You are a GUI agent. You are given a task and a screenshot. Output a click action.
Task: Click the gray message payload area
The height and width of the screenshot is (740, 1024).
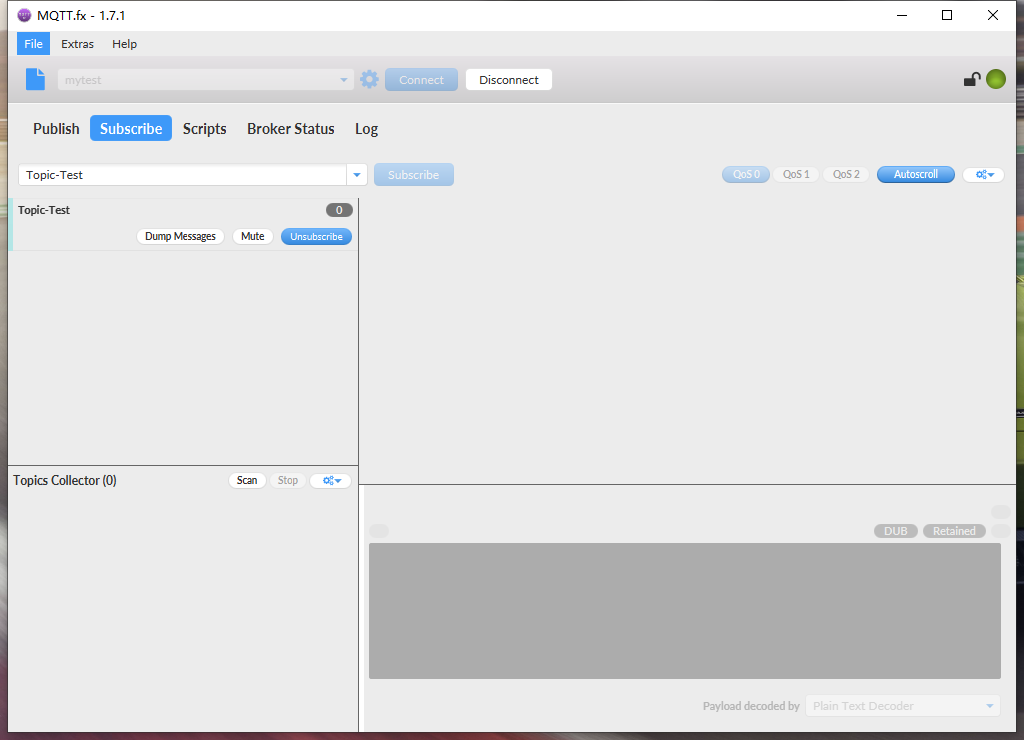(684, 611)
